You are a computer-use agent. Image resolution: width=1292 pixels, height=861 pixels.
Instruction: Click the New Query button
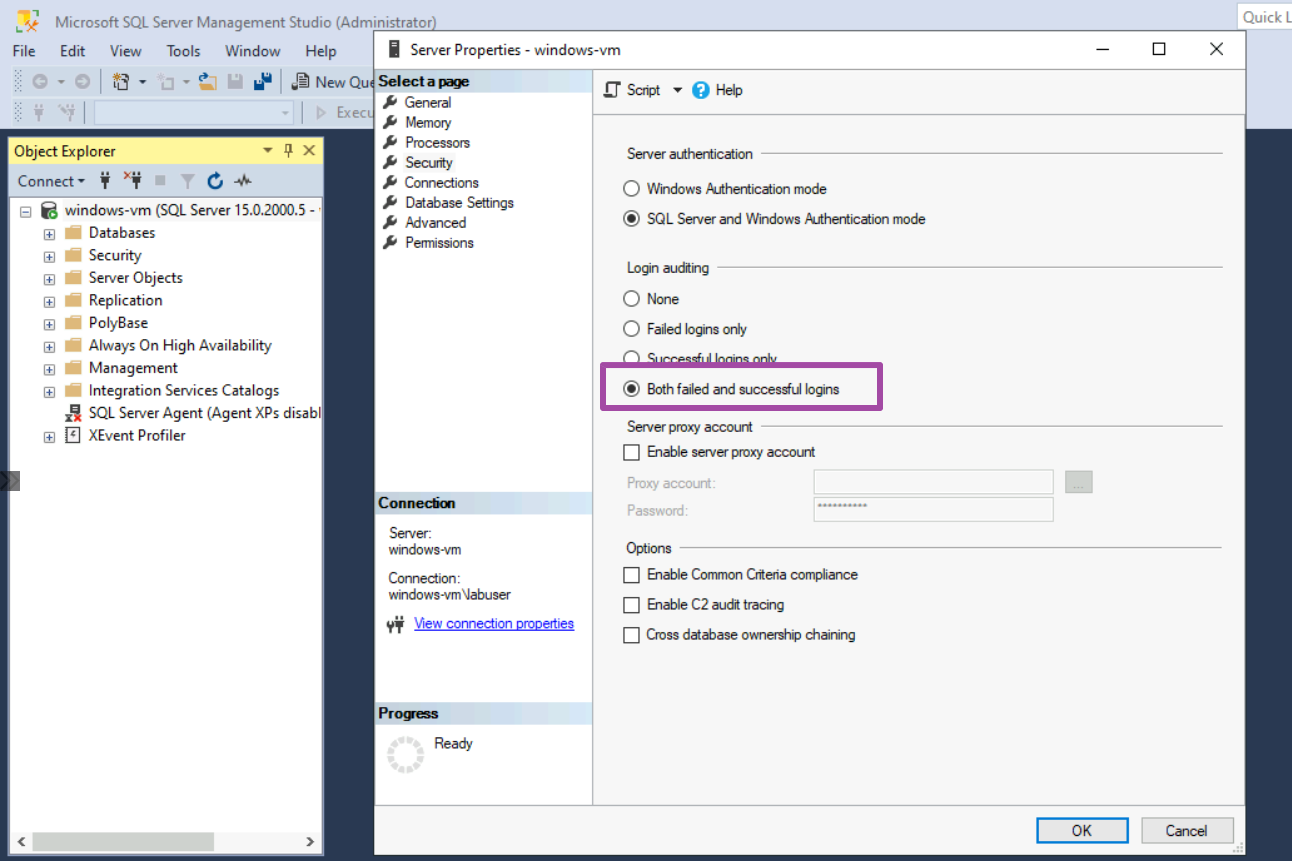[332, 82]
